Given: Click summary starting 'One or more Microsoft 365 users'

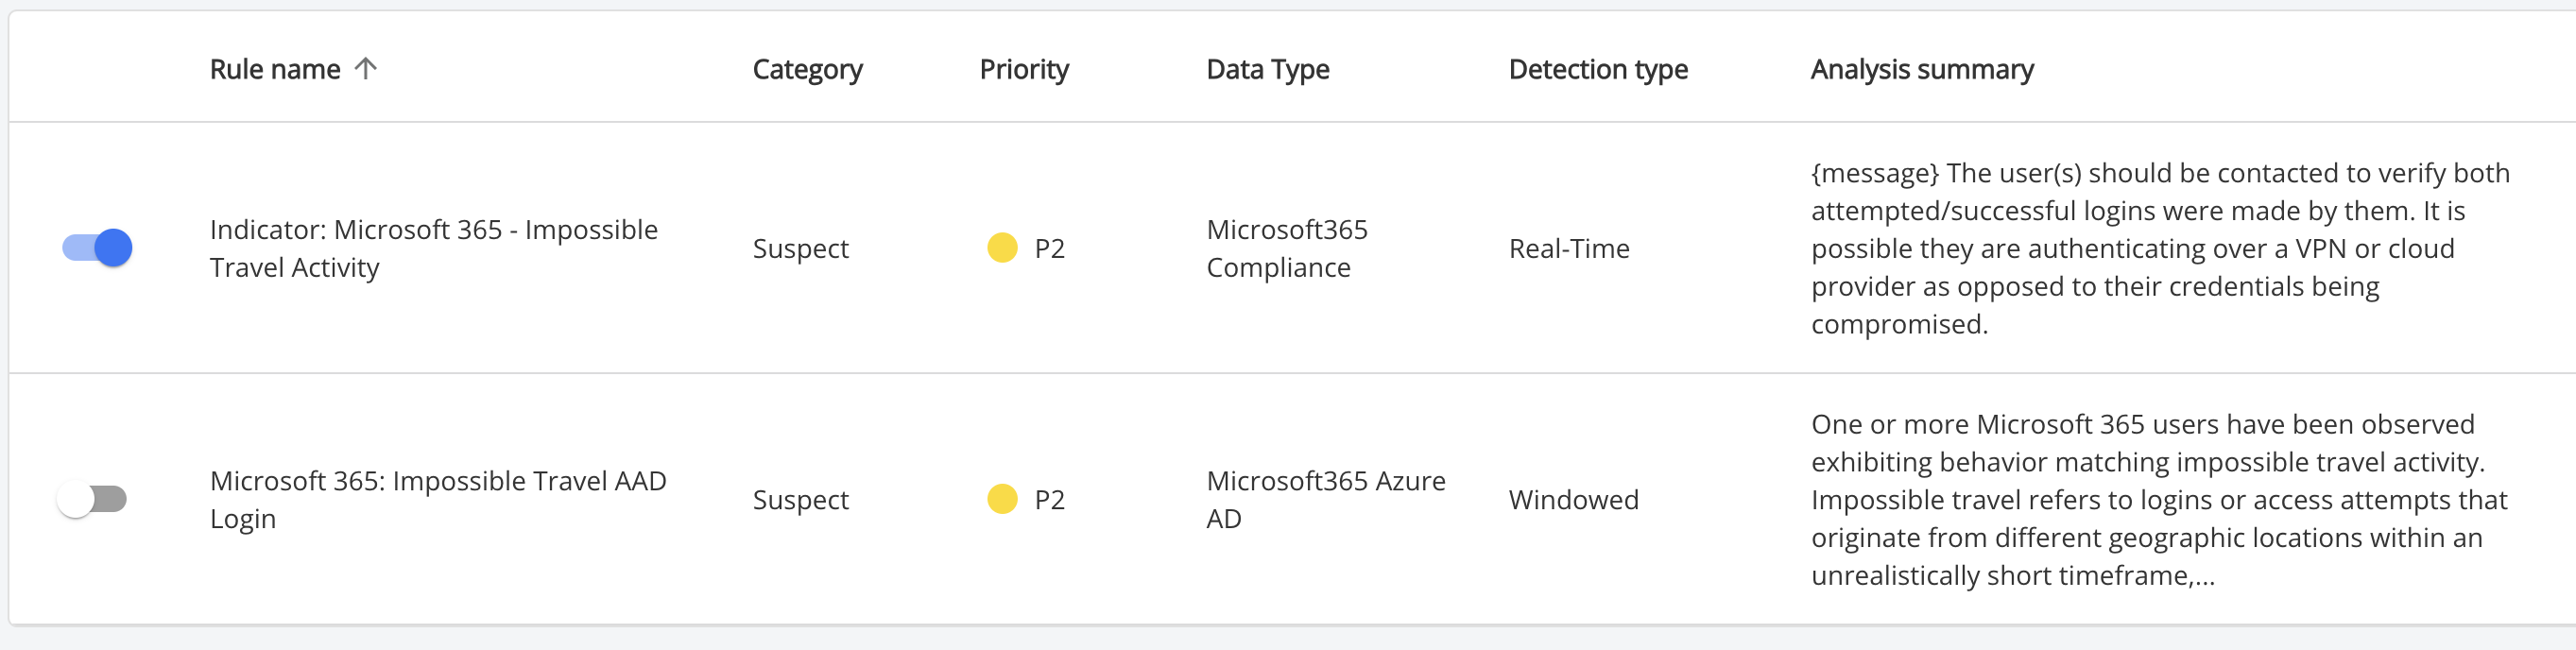Looking at the screenshot, I should click(2159, 499).
